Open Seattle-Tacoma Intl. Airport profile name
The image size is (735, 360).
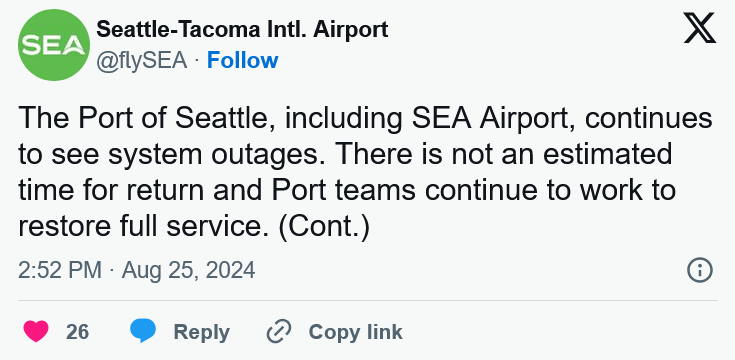[x=242, y=30]
